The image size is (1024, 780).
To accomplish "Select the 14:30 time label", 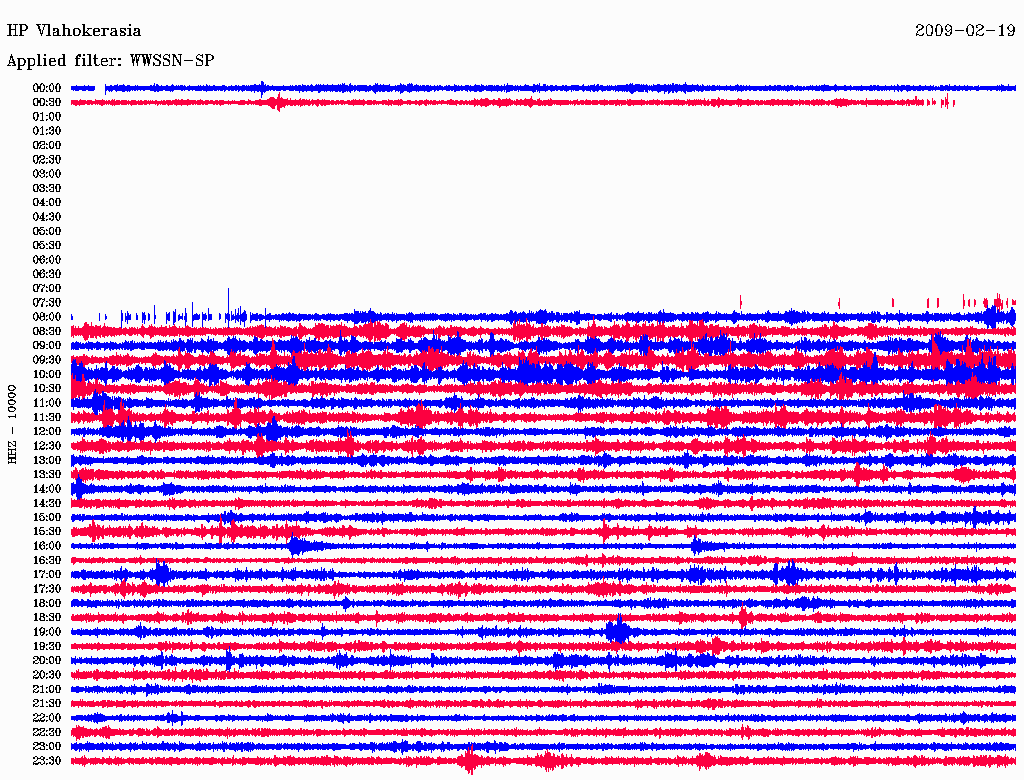I will [x=46, y=503].
